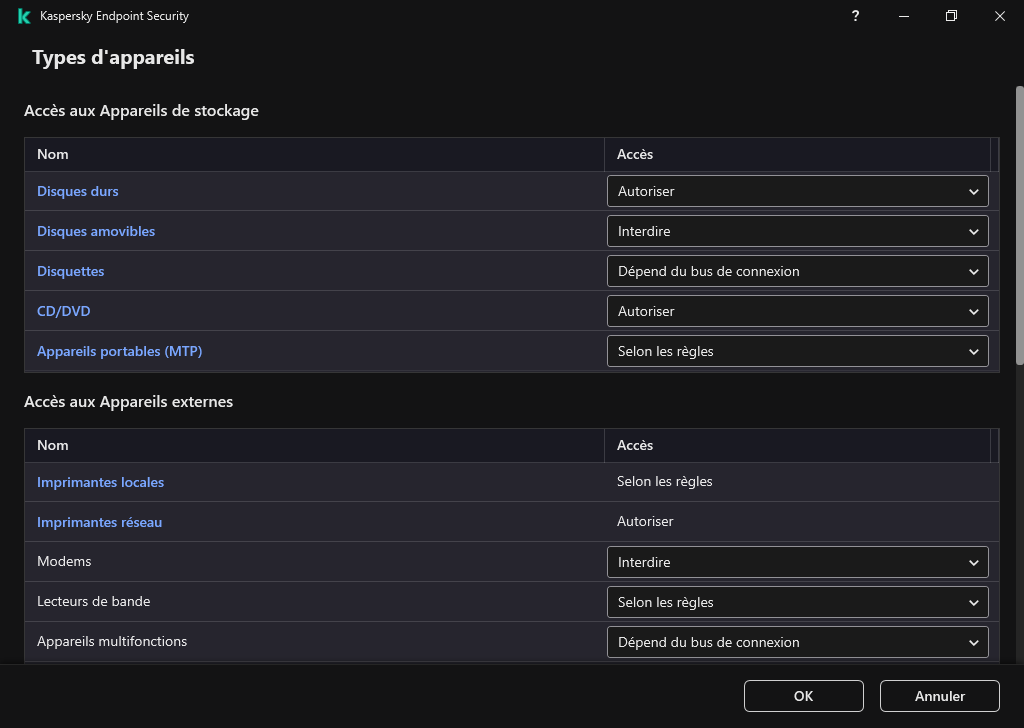Image resolution: width=1024 pixels, height=728 pixels.
Task: Open Appareils portables (MTP) link
Action: [120, 351]
